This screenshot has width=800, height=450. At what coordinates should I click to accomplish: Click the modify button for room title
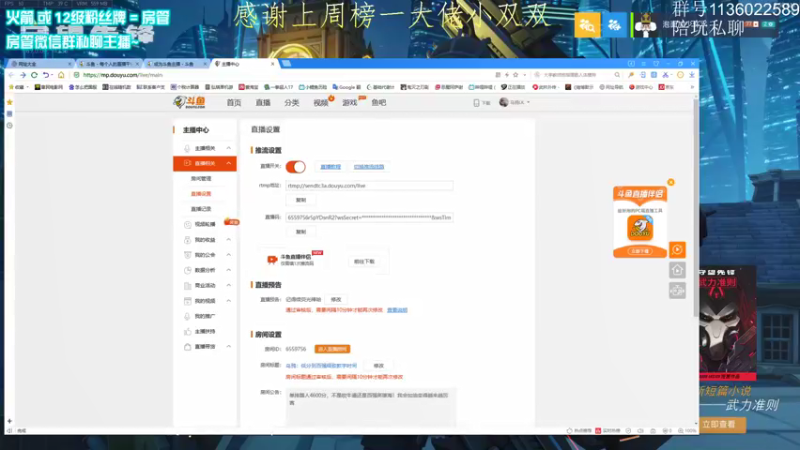(x=379, y=366)
